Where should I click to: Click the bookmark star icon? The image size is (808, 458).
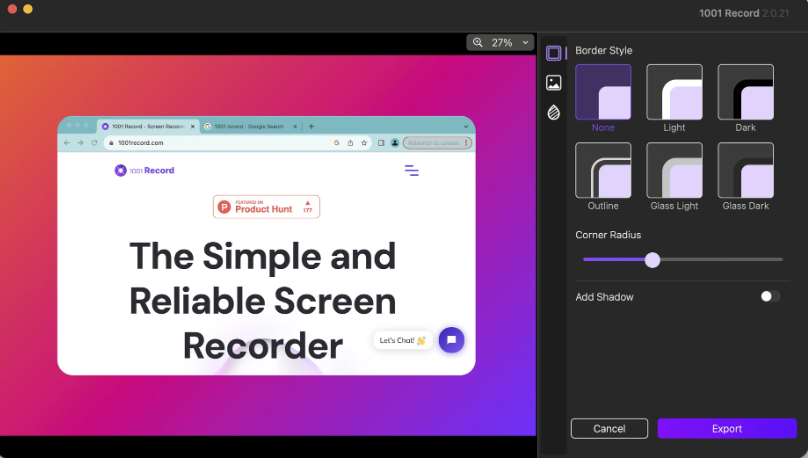point(364,143)
